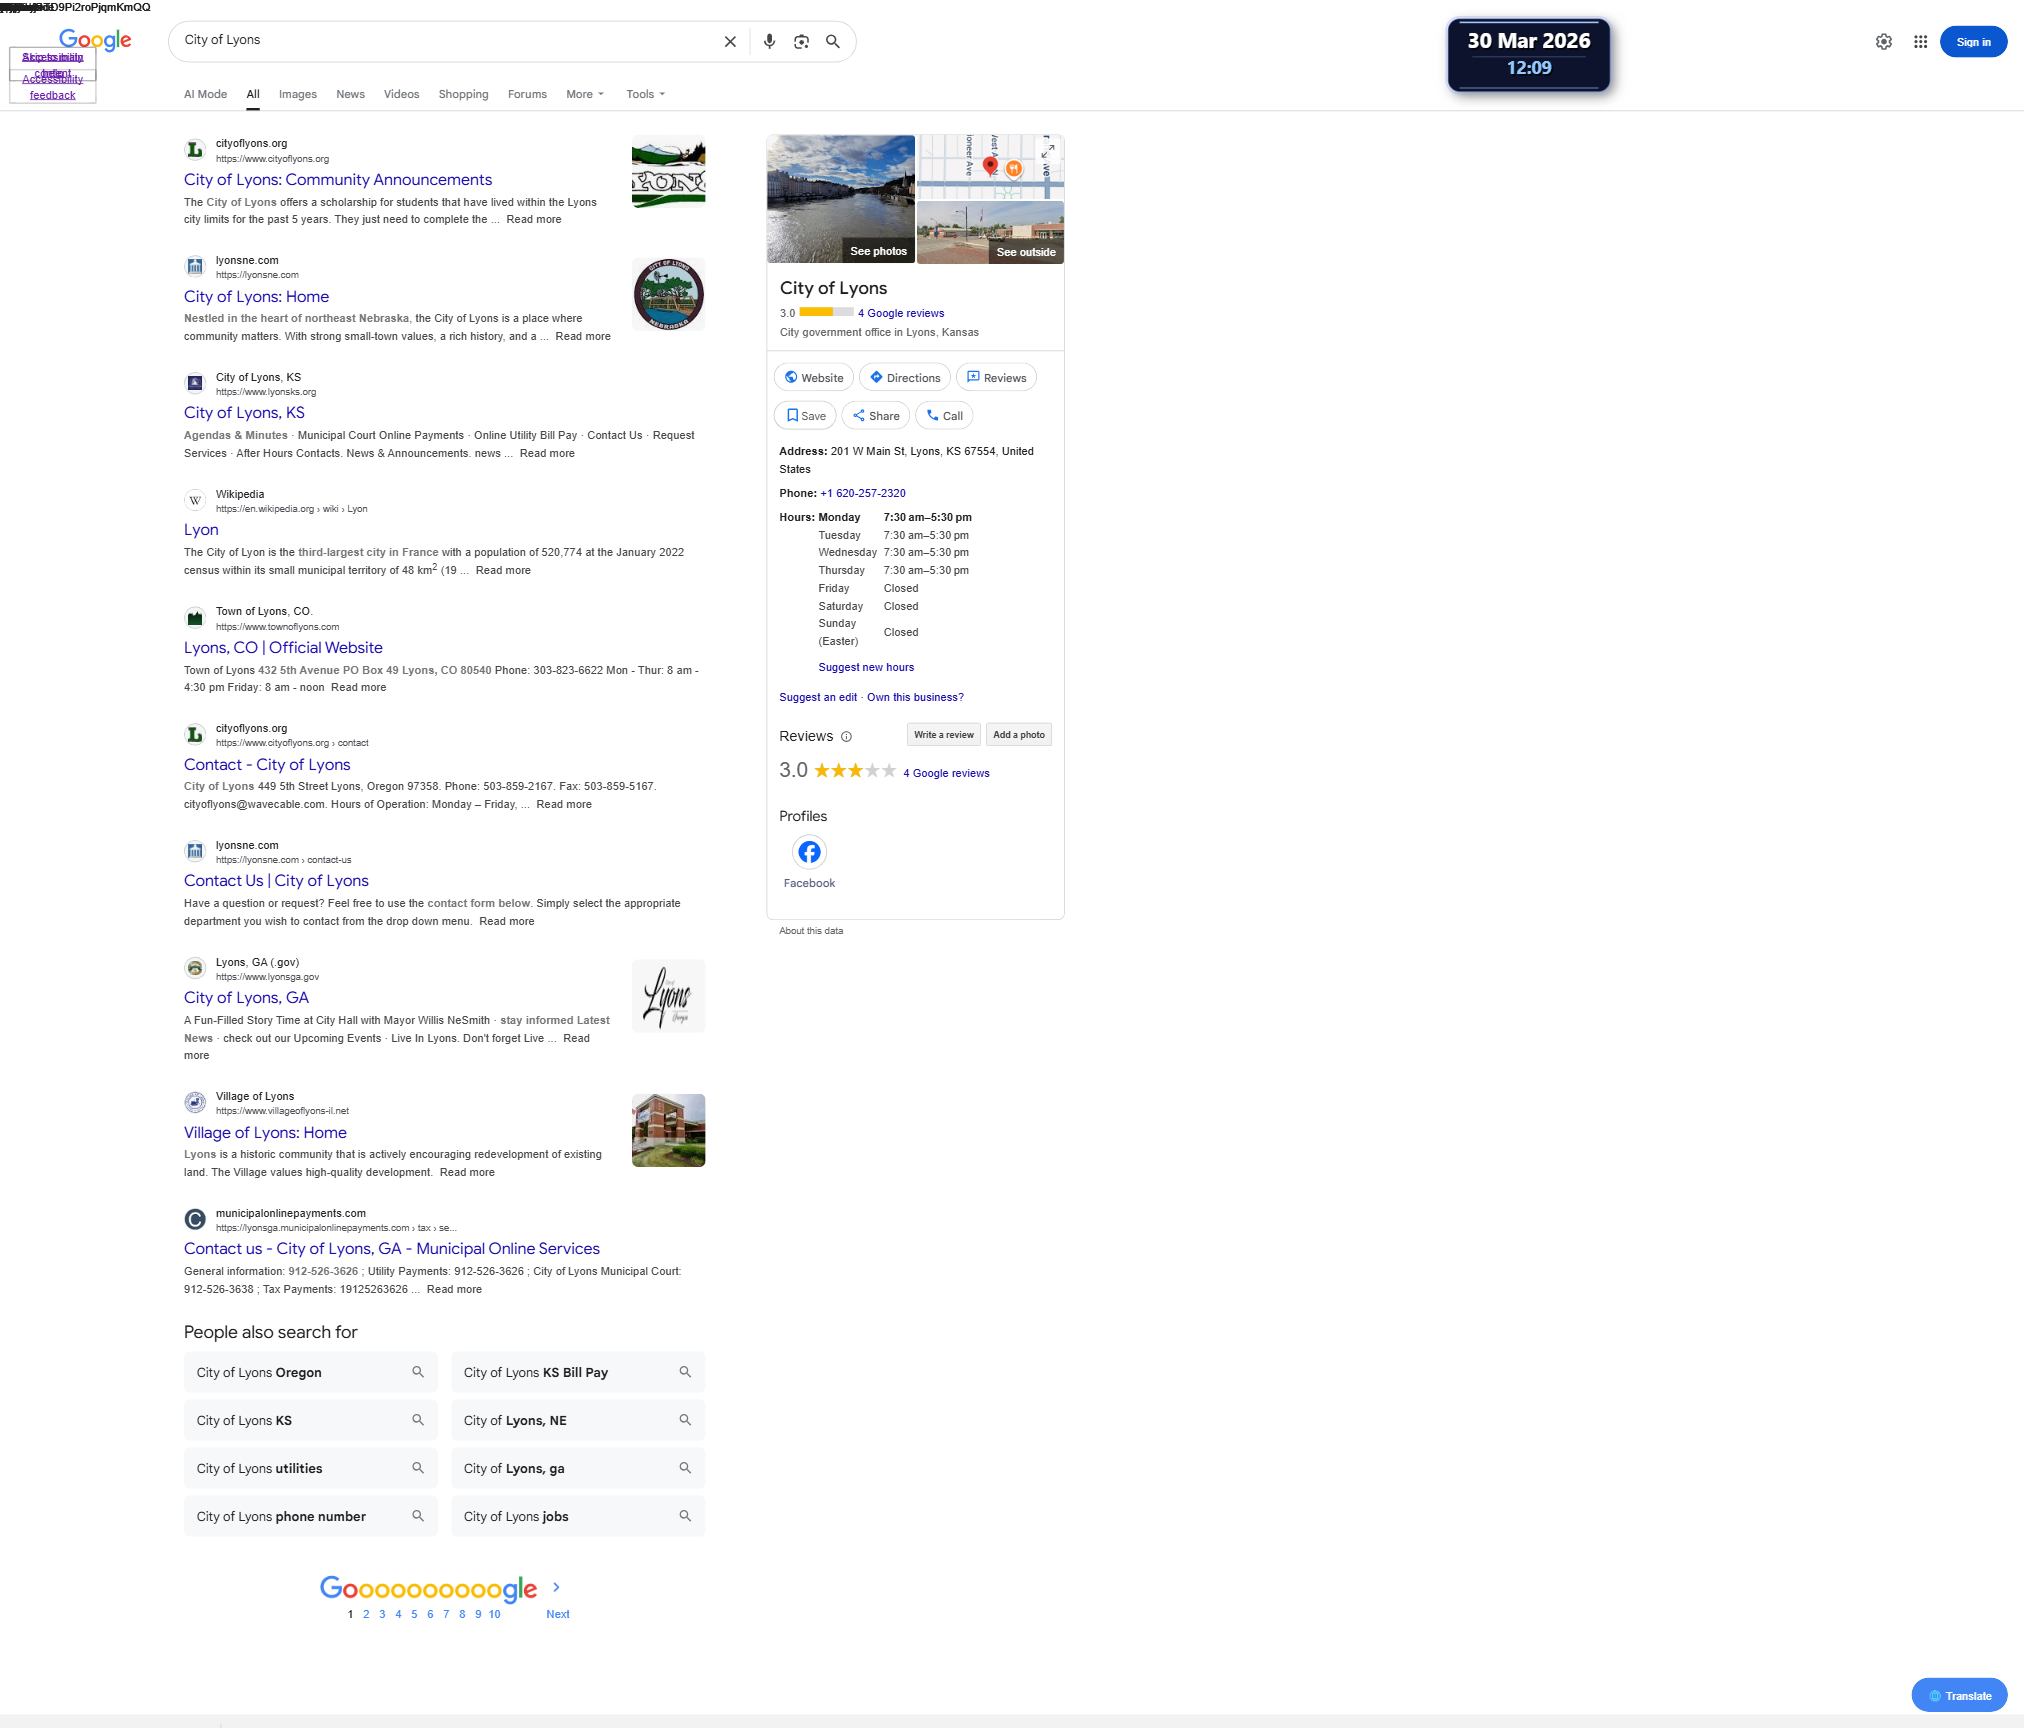Open the Tools dropdown

click(645, 94)
